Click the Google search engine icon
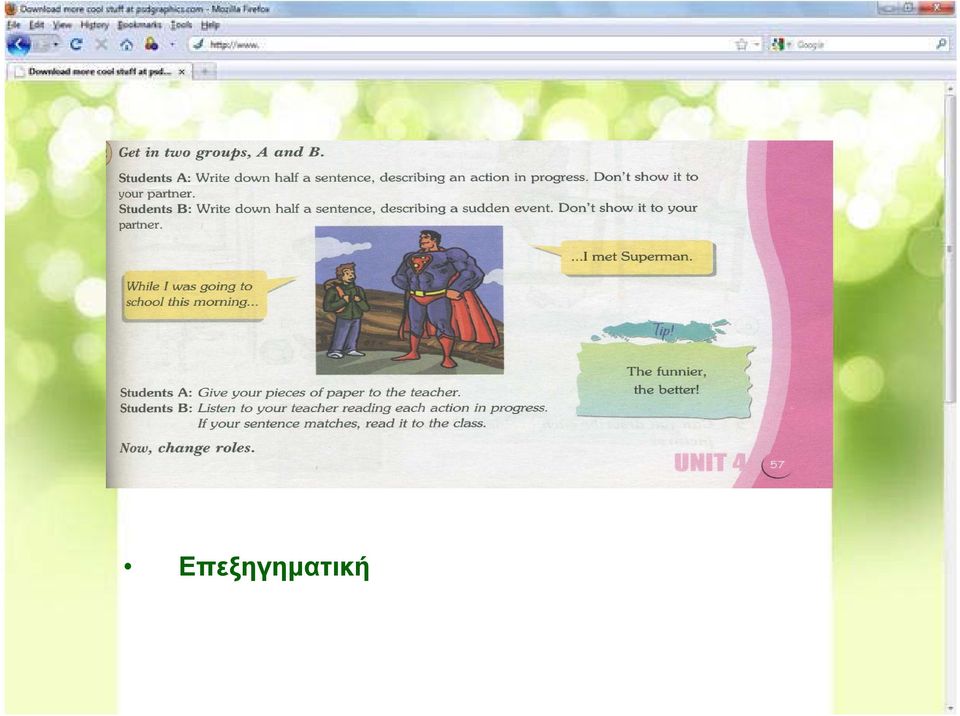This screenshot has height=716, width=960. [777, 45]
